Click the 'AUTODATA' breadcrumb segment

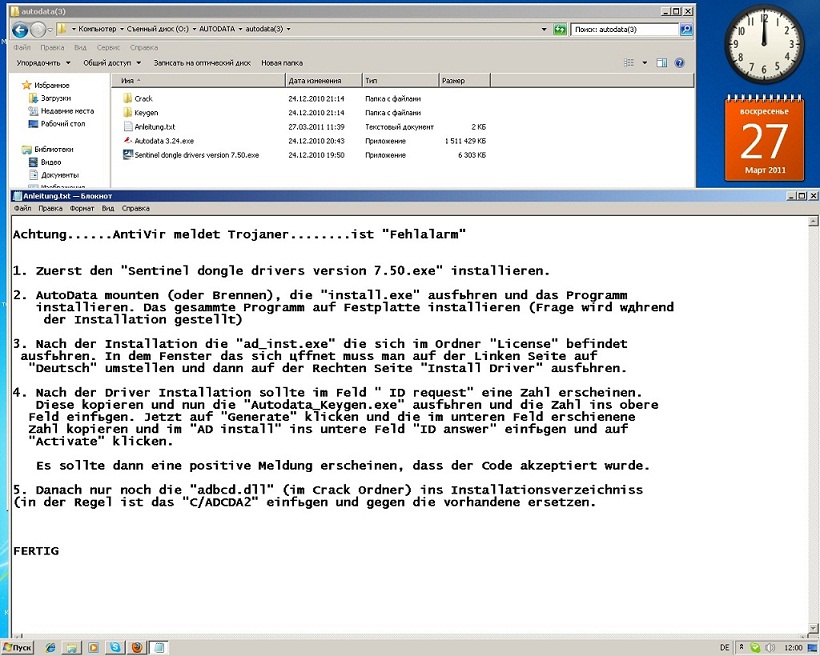[217, 29]
